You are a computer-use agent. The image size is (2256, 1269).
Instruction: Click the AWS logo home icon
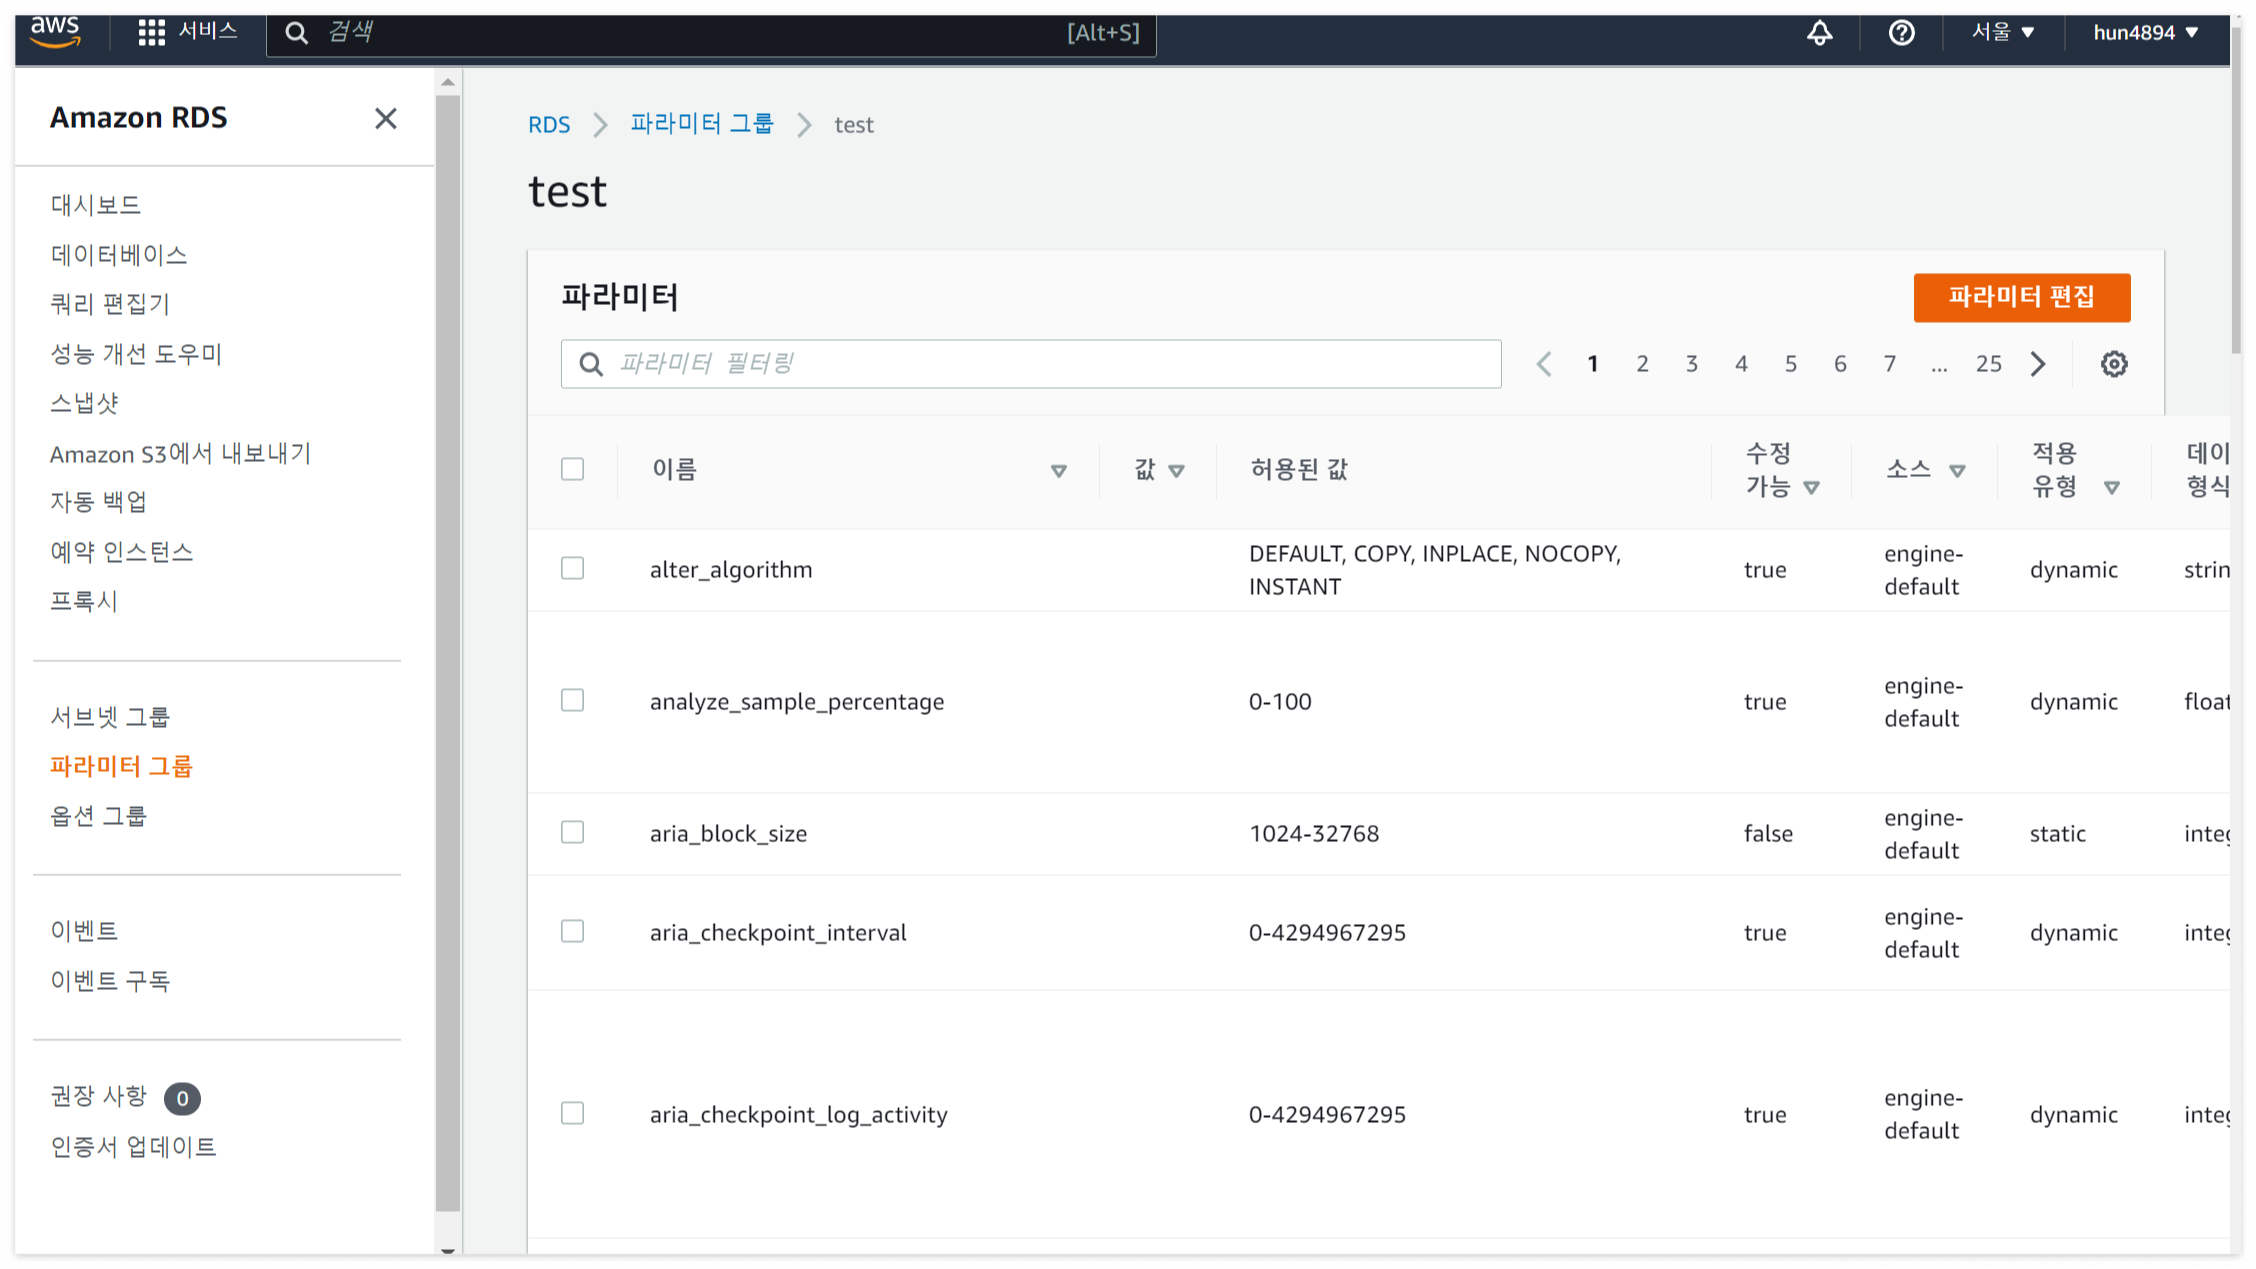pos(55,31)
